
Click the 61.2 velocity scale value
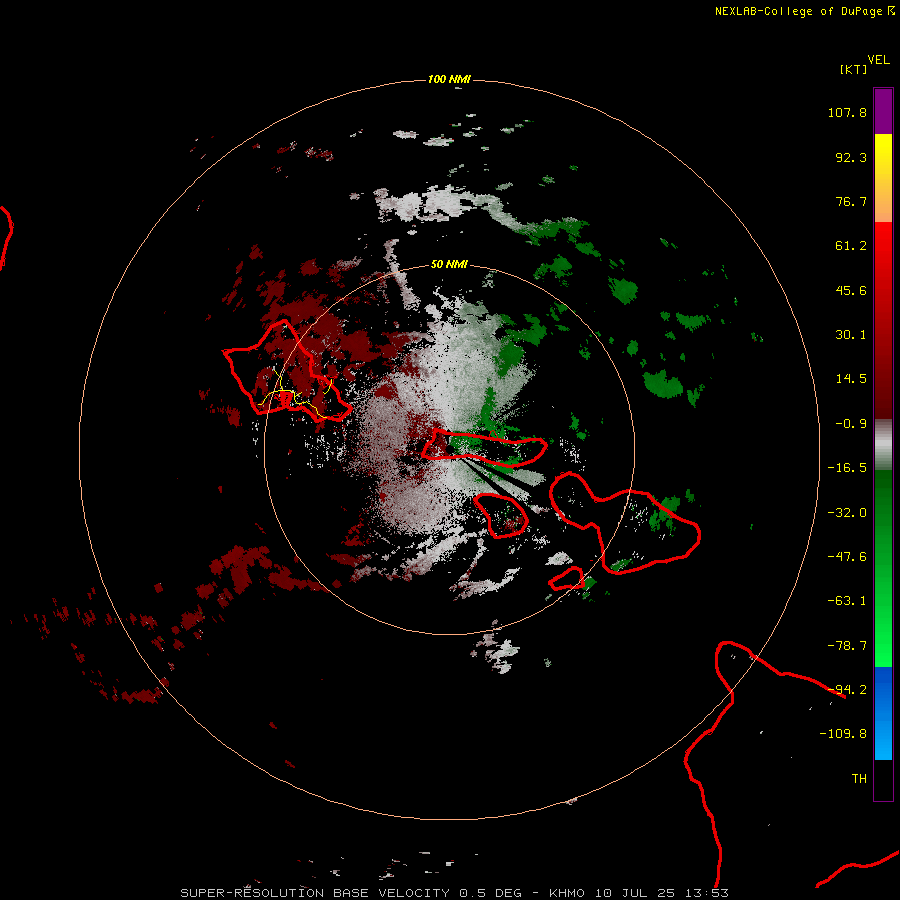click(x=851, y=246)
